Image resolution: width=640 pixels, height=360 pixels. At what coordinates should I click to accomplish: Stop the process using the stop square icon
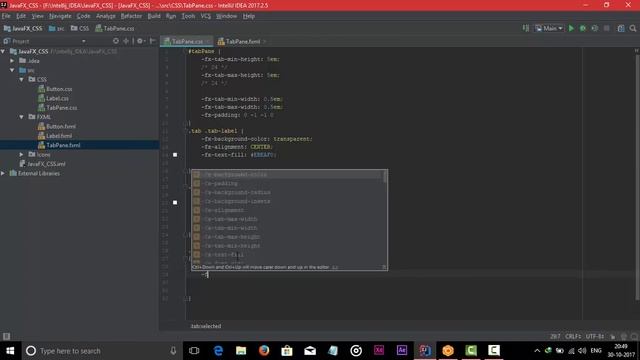click(x=607, y=28)
